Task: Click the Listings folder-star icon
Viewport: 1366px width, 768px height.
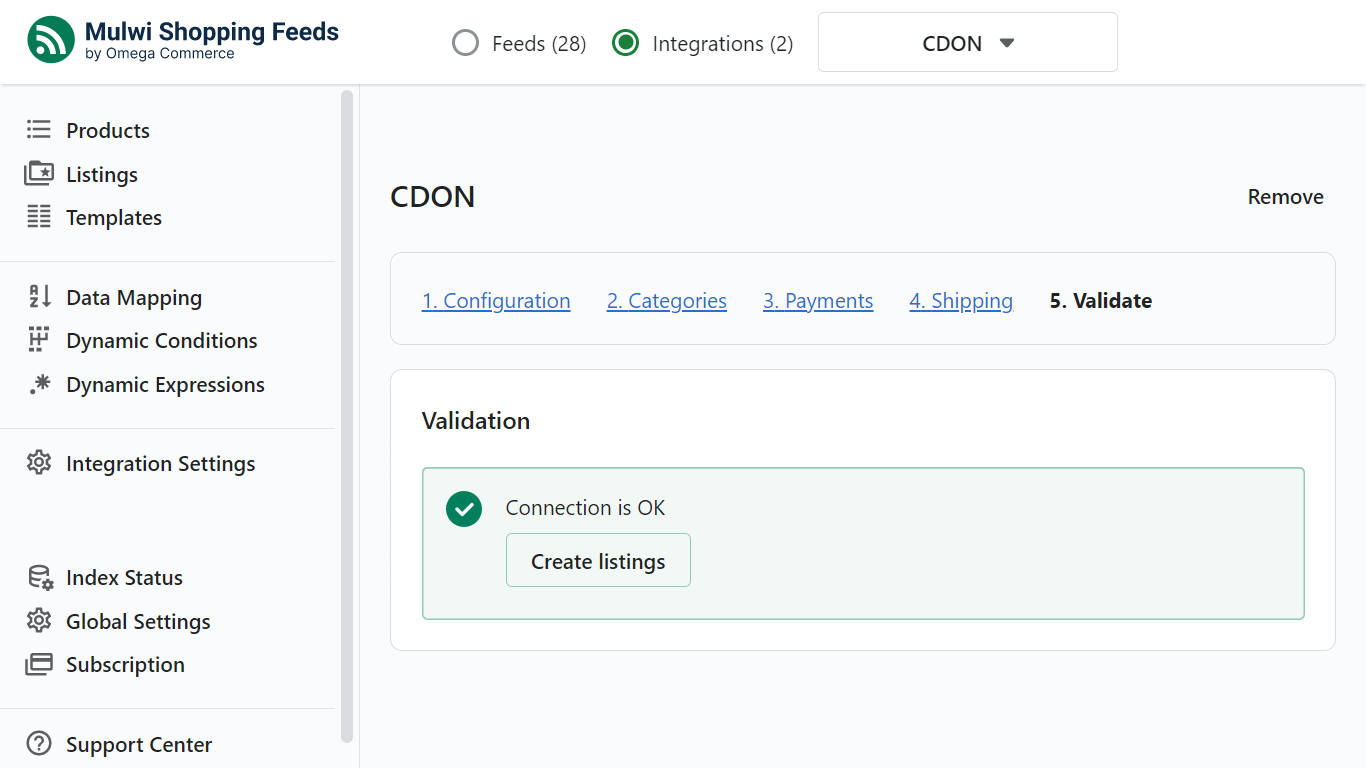Action: (39, 174)
